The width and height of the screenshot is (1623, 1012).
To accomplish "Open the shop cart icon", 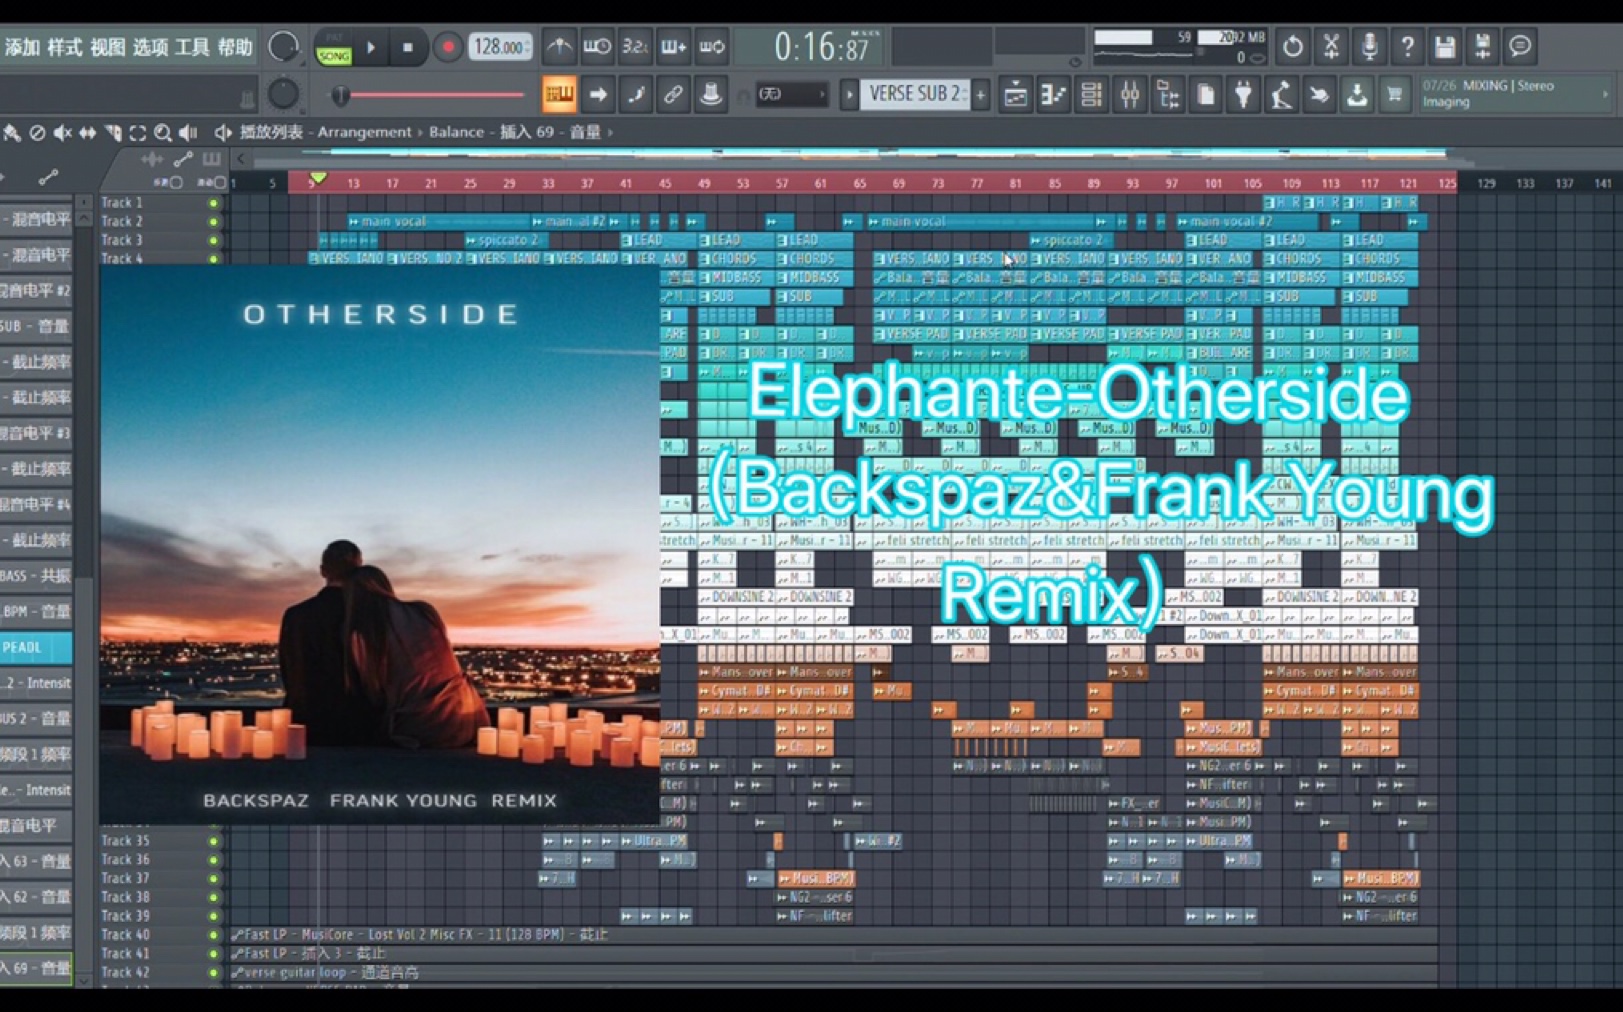I will point(1394,95).
